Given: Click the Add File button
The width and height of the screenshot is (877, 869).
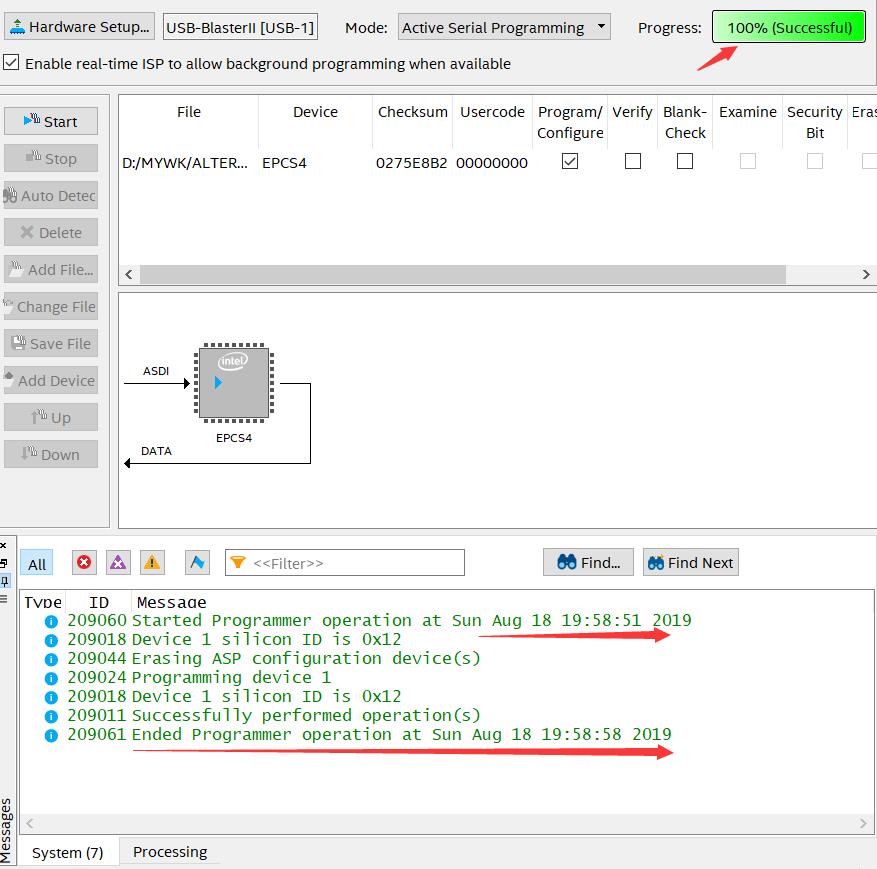Looking at the screenshot, I should click(x=51, y=269).
